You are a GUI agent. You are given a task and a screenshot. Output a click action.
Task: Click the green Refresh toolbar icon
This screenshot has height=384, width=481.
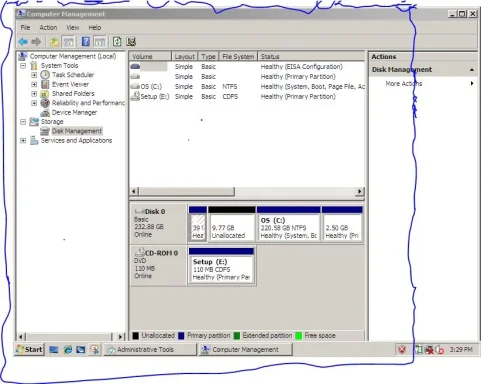117,42
